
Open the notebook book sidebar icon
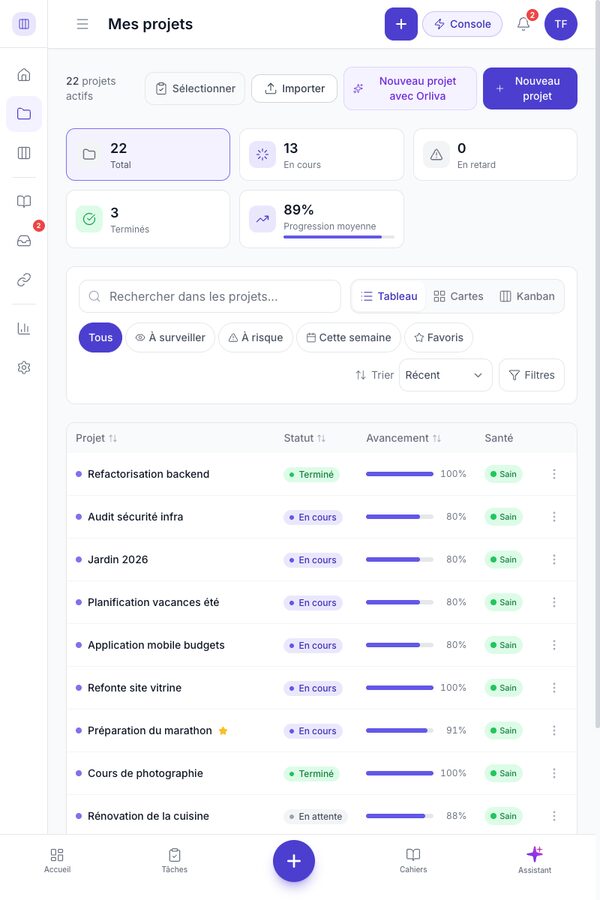(x=24, y=201)
